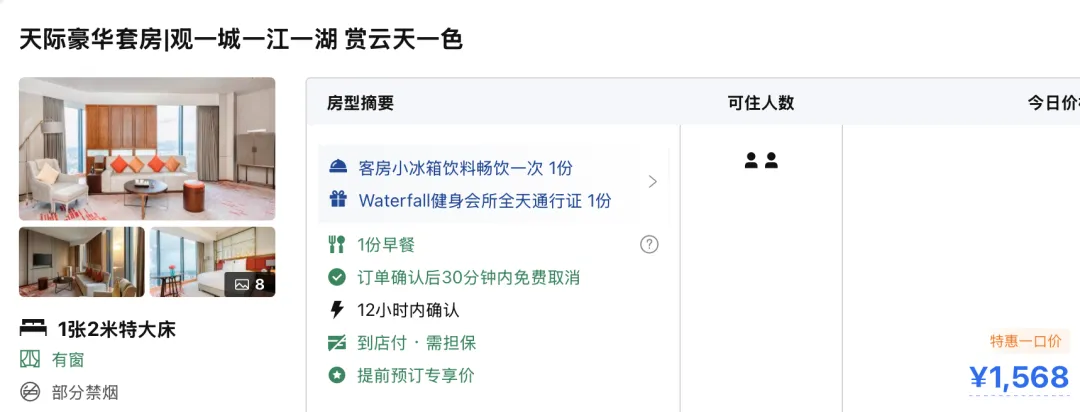
Task: Click the two-guest occupancy icon
Action: [761, 160]
